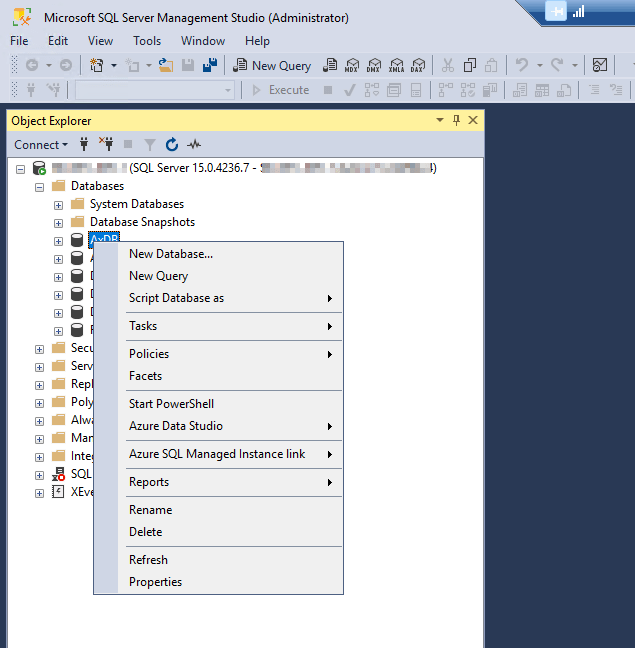Viewport: 635px width, 648px height.
Task: Select Tasks from the context menu
Action: pos(143,326)
